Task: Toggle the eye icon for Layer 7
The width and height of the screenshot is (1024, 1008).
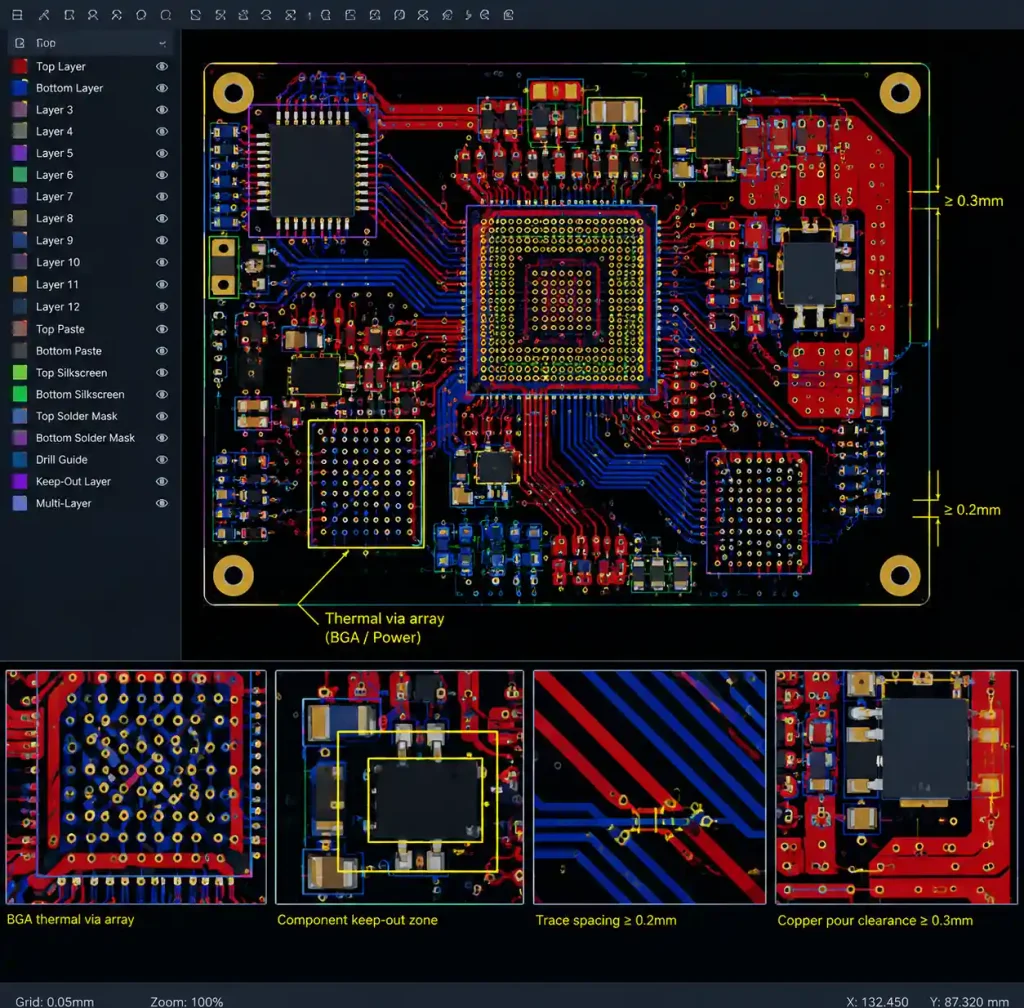Action: click(161, 197)
